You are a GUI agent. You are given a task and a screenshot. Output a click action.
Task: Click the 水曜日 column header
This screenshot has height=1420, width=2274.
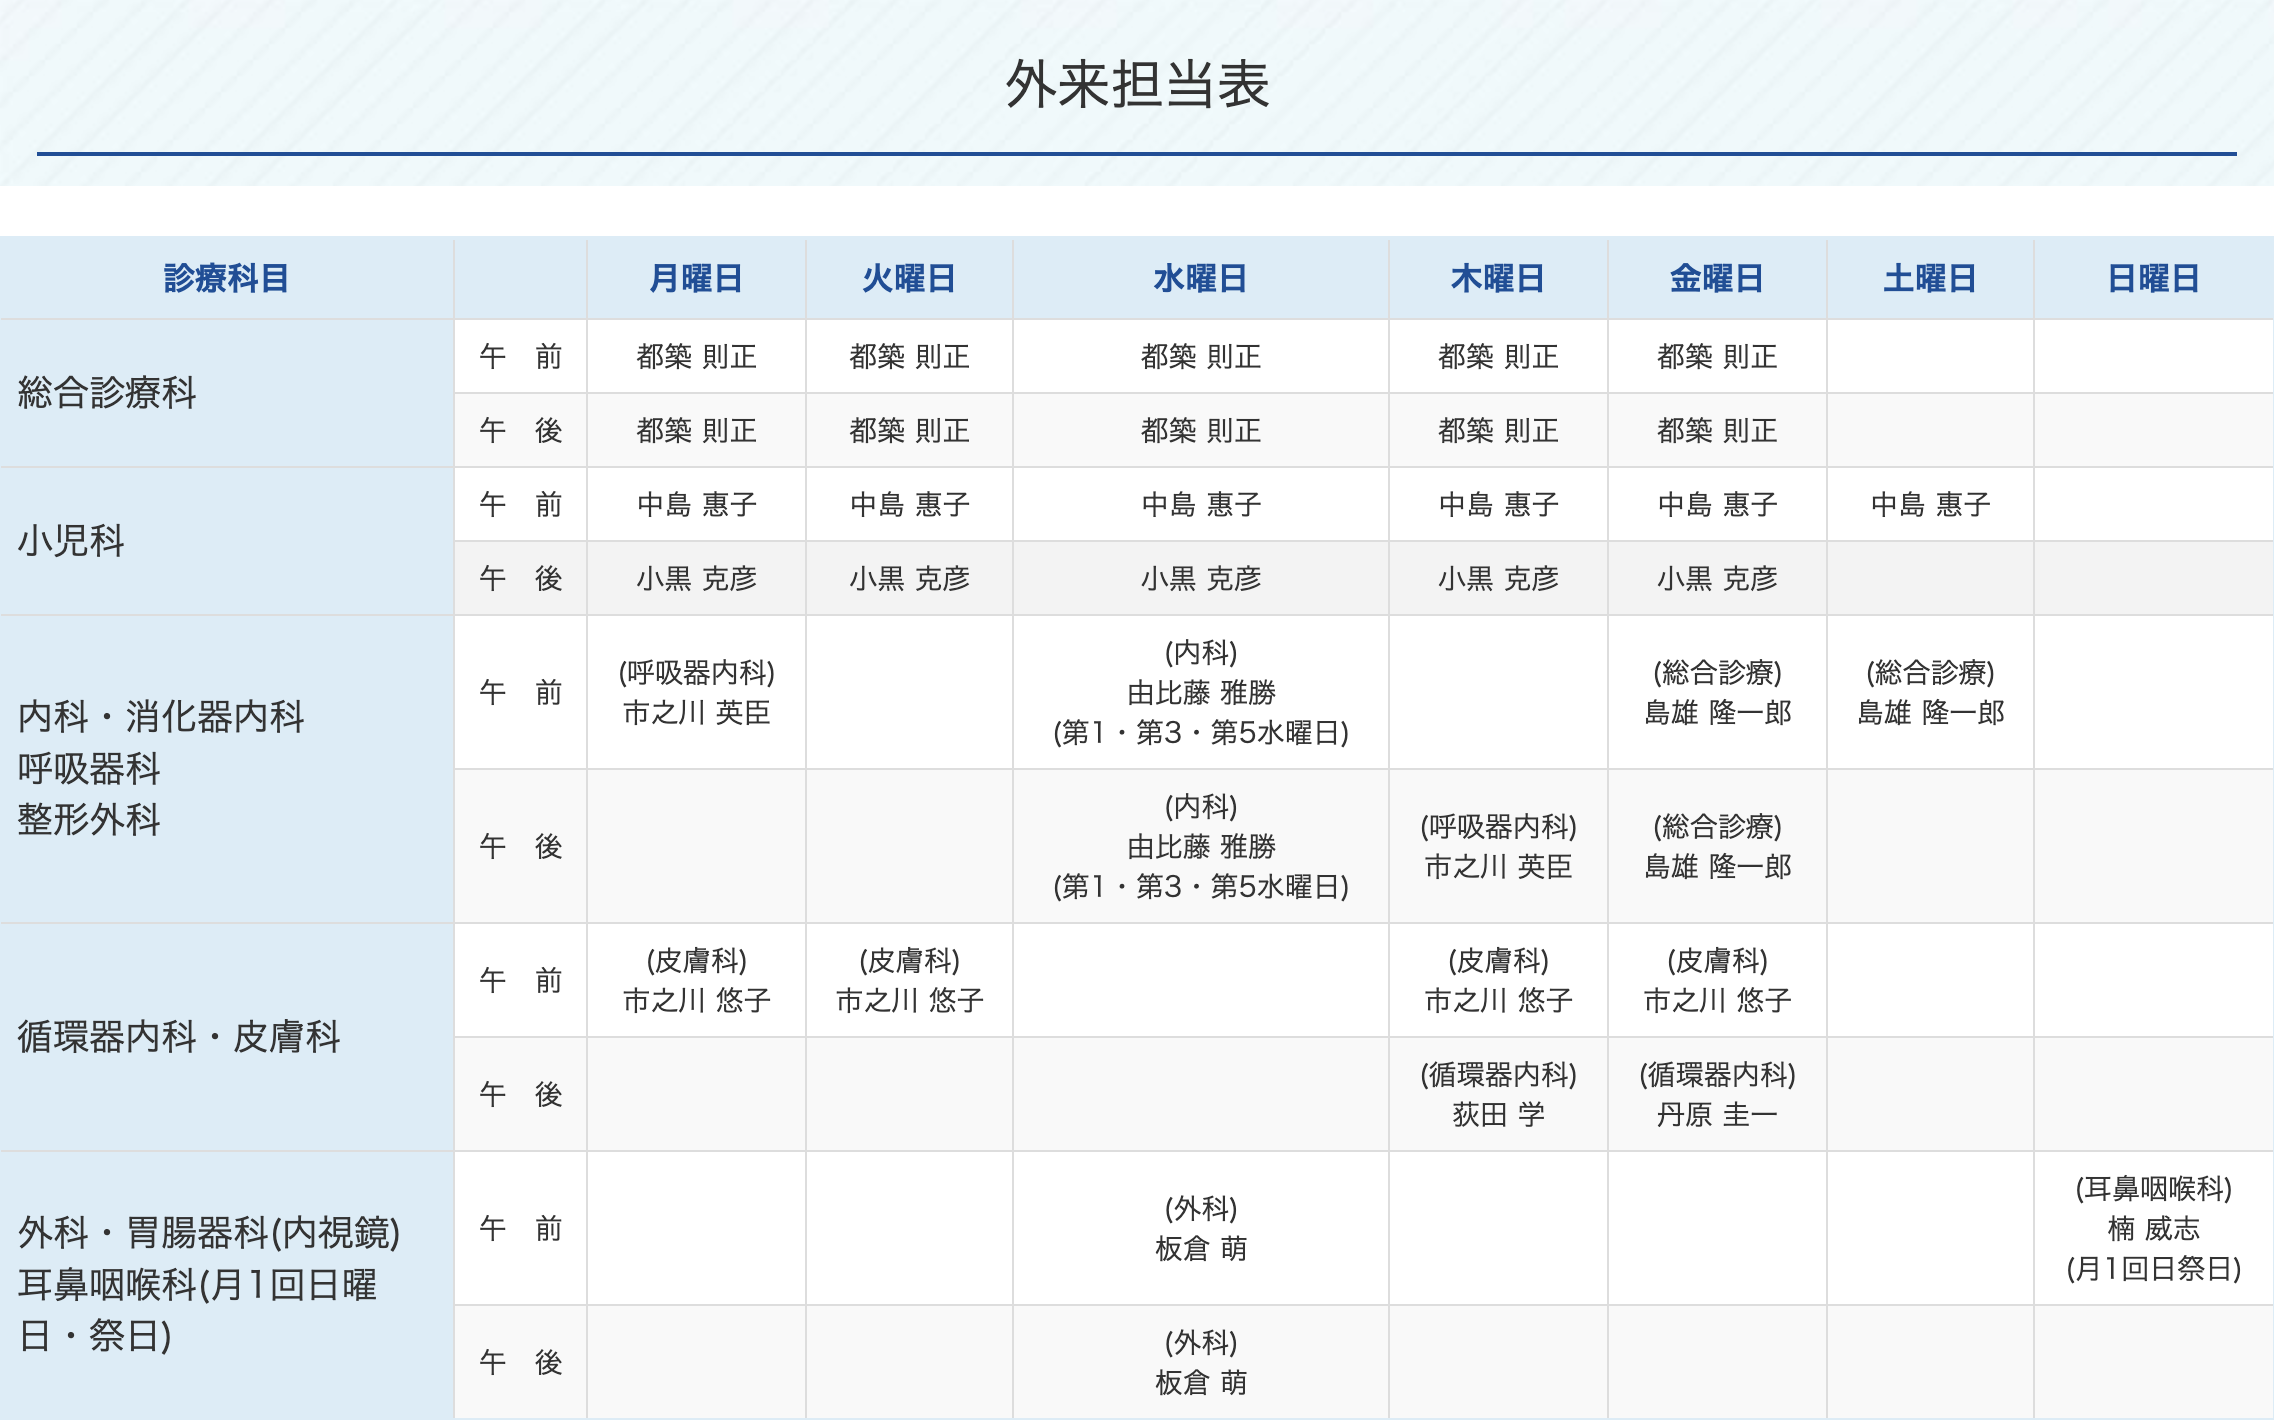pyautogui.click(x=1200, y=278)
